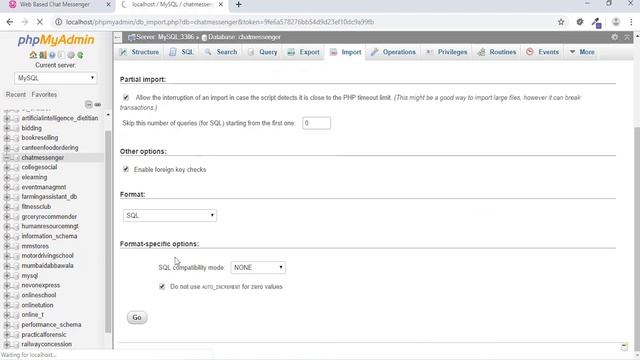Expand the onlineschool database node
The width and height of the screenshot is (640, 360).
tap(7, 295)
